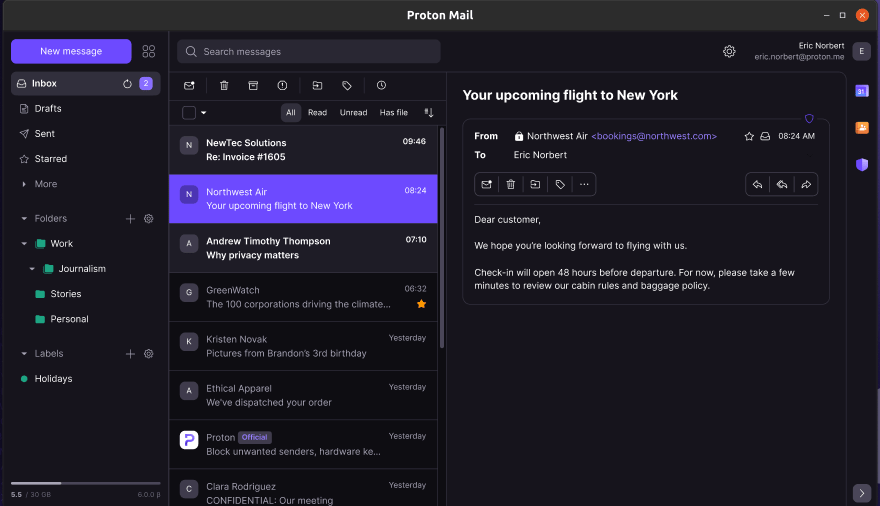
Task: Collapse the Journalism folder
Action: (x=32, y=269)
